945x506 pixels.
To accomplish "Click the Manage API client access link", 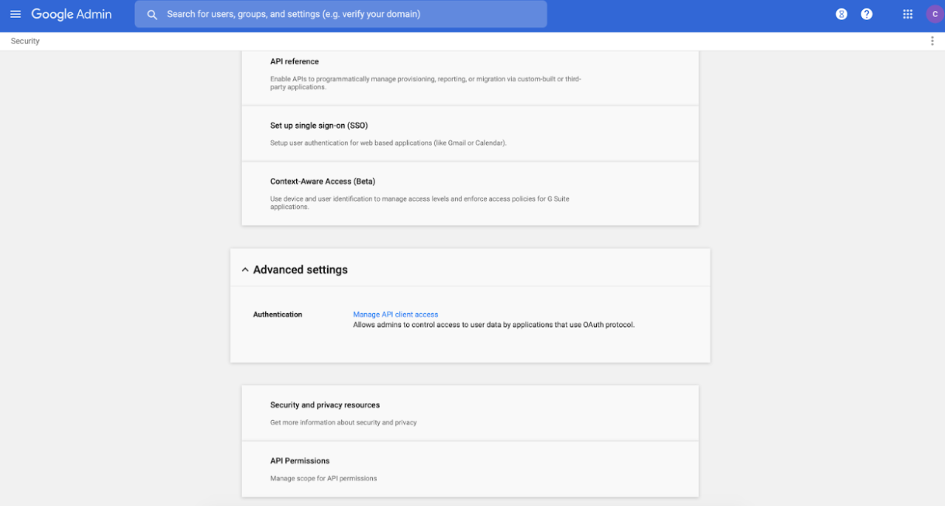I will [x=395, y=314].
